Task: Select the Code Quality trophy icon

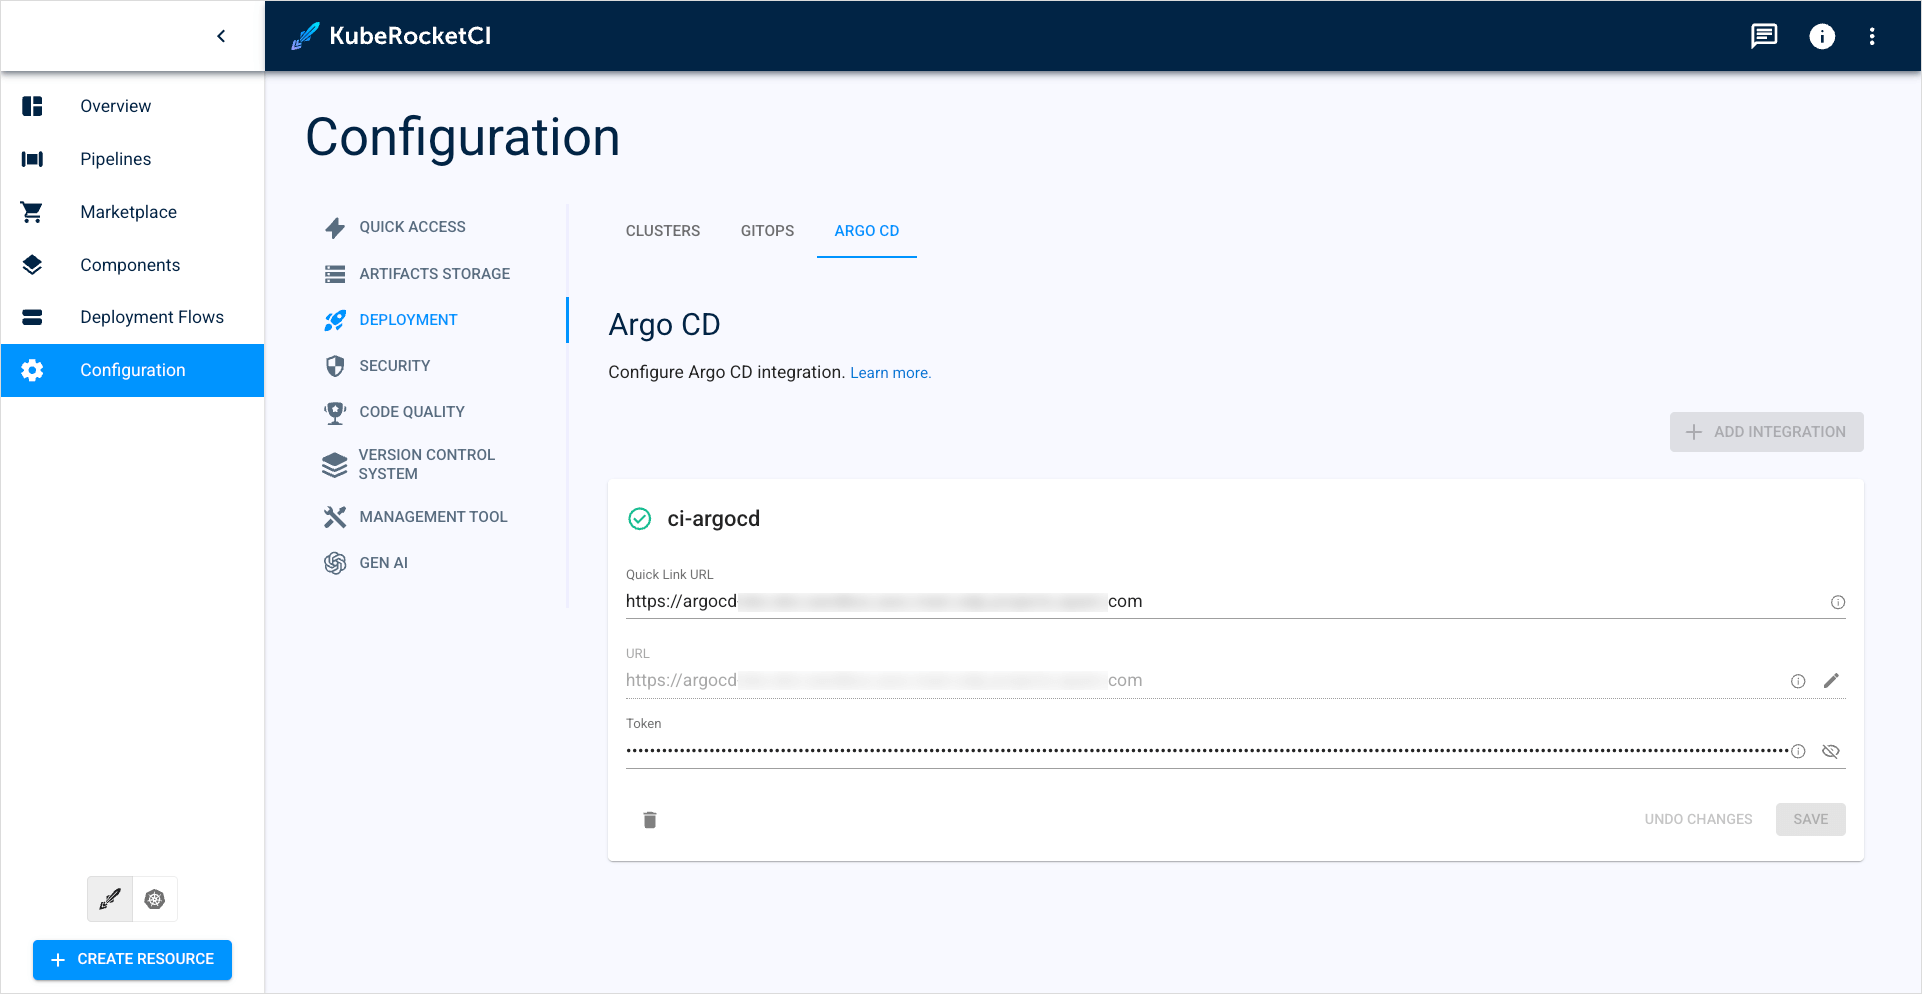Action: (336, 412)
